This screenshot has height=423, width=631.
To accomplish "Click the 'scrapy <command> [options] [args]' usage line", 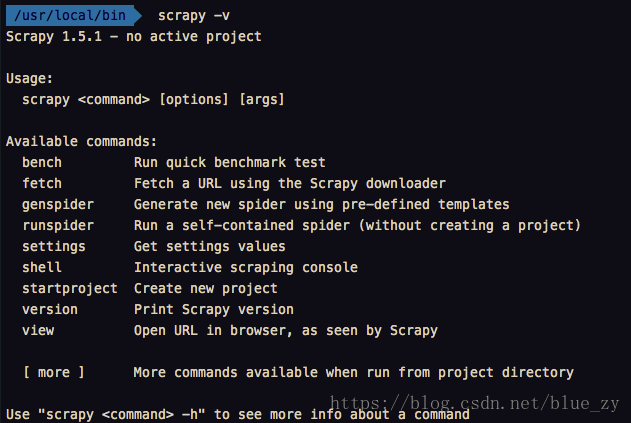I will tap(153, 99).
